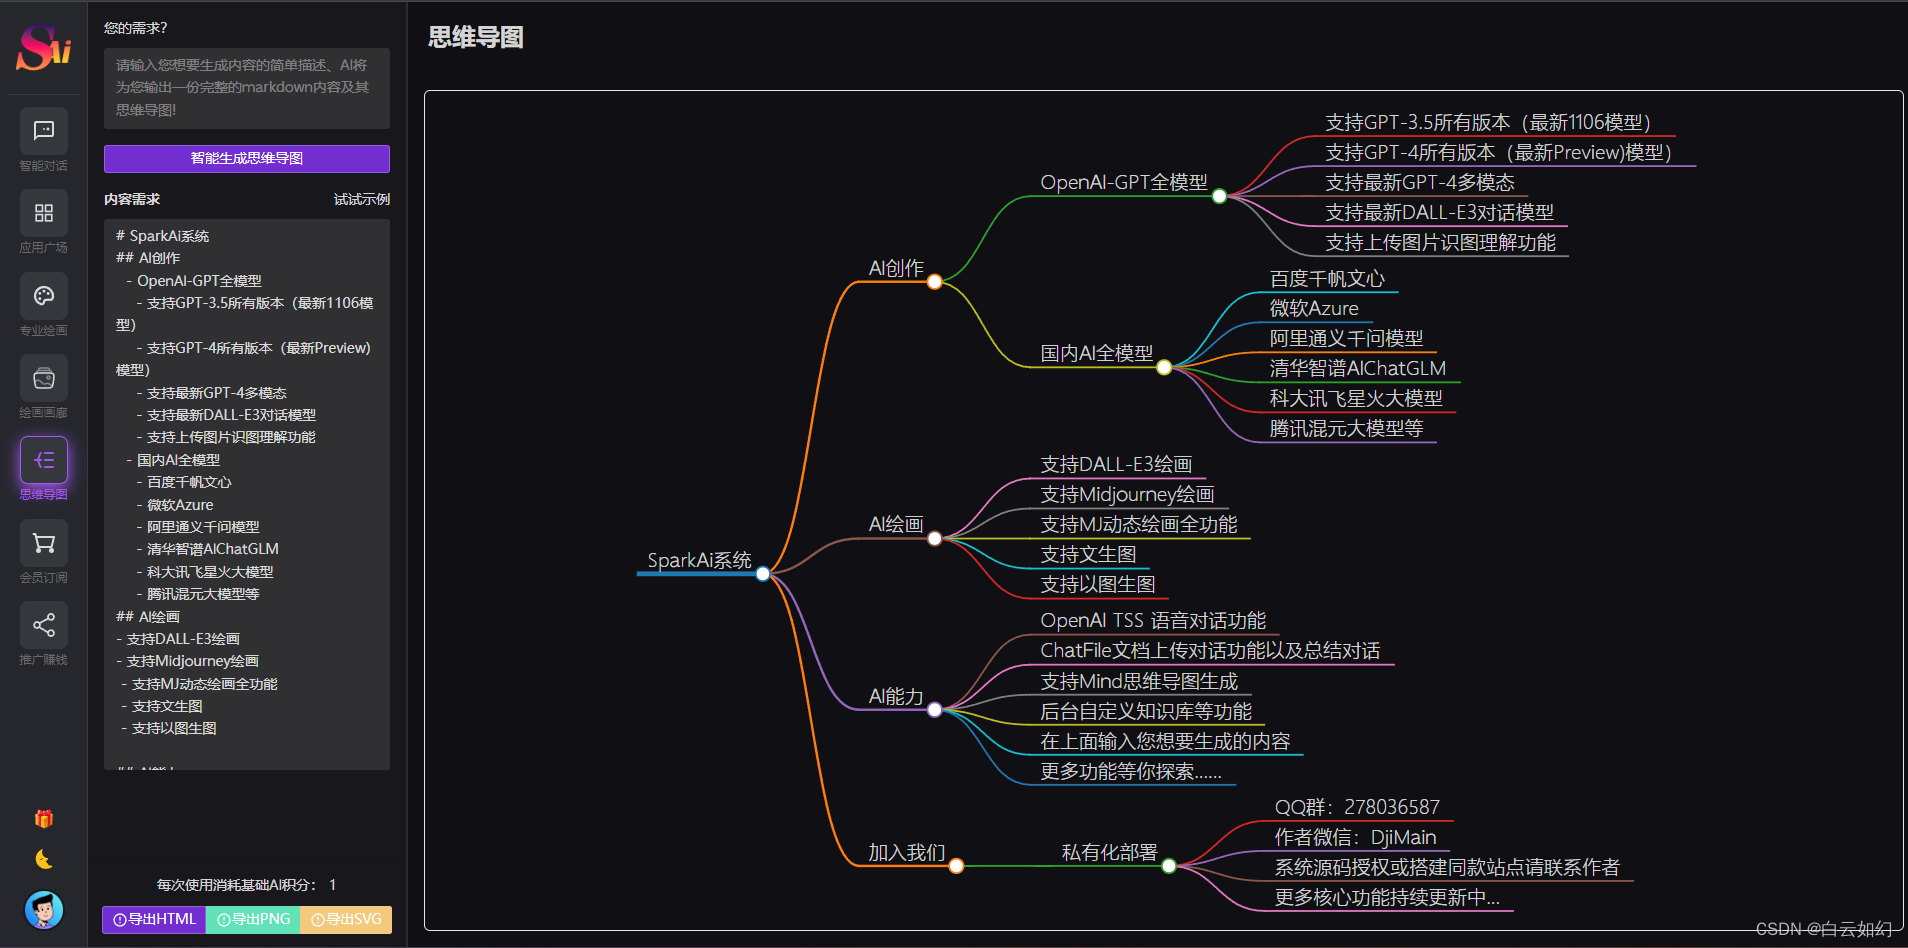The height and width of the screenshot is (948, 1908).
Task: Click the '## AI绘画' line in editor
Action: pos(147,617)
